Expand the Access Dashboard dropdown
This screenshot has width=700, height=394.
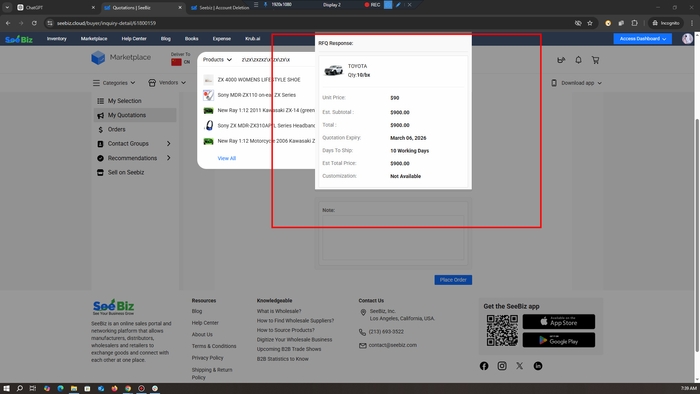coord(642,39)
